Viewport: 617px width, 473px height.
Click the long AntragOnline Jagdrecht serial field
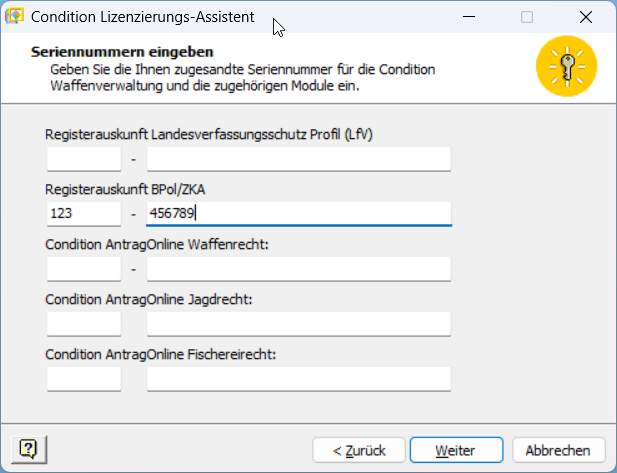click(x=298, y=323)
